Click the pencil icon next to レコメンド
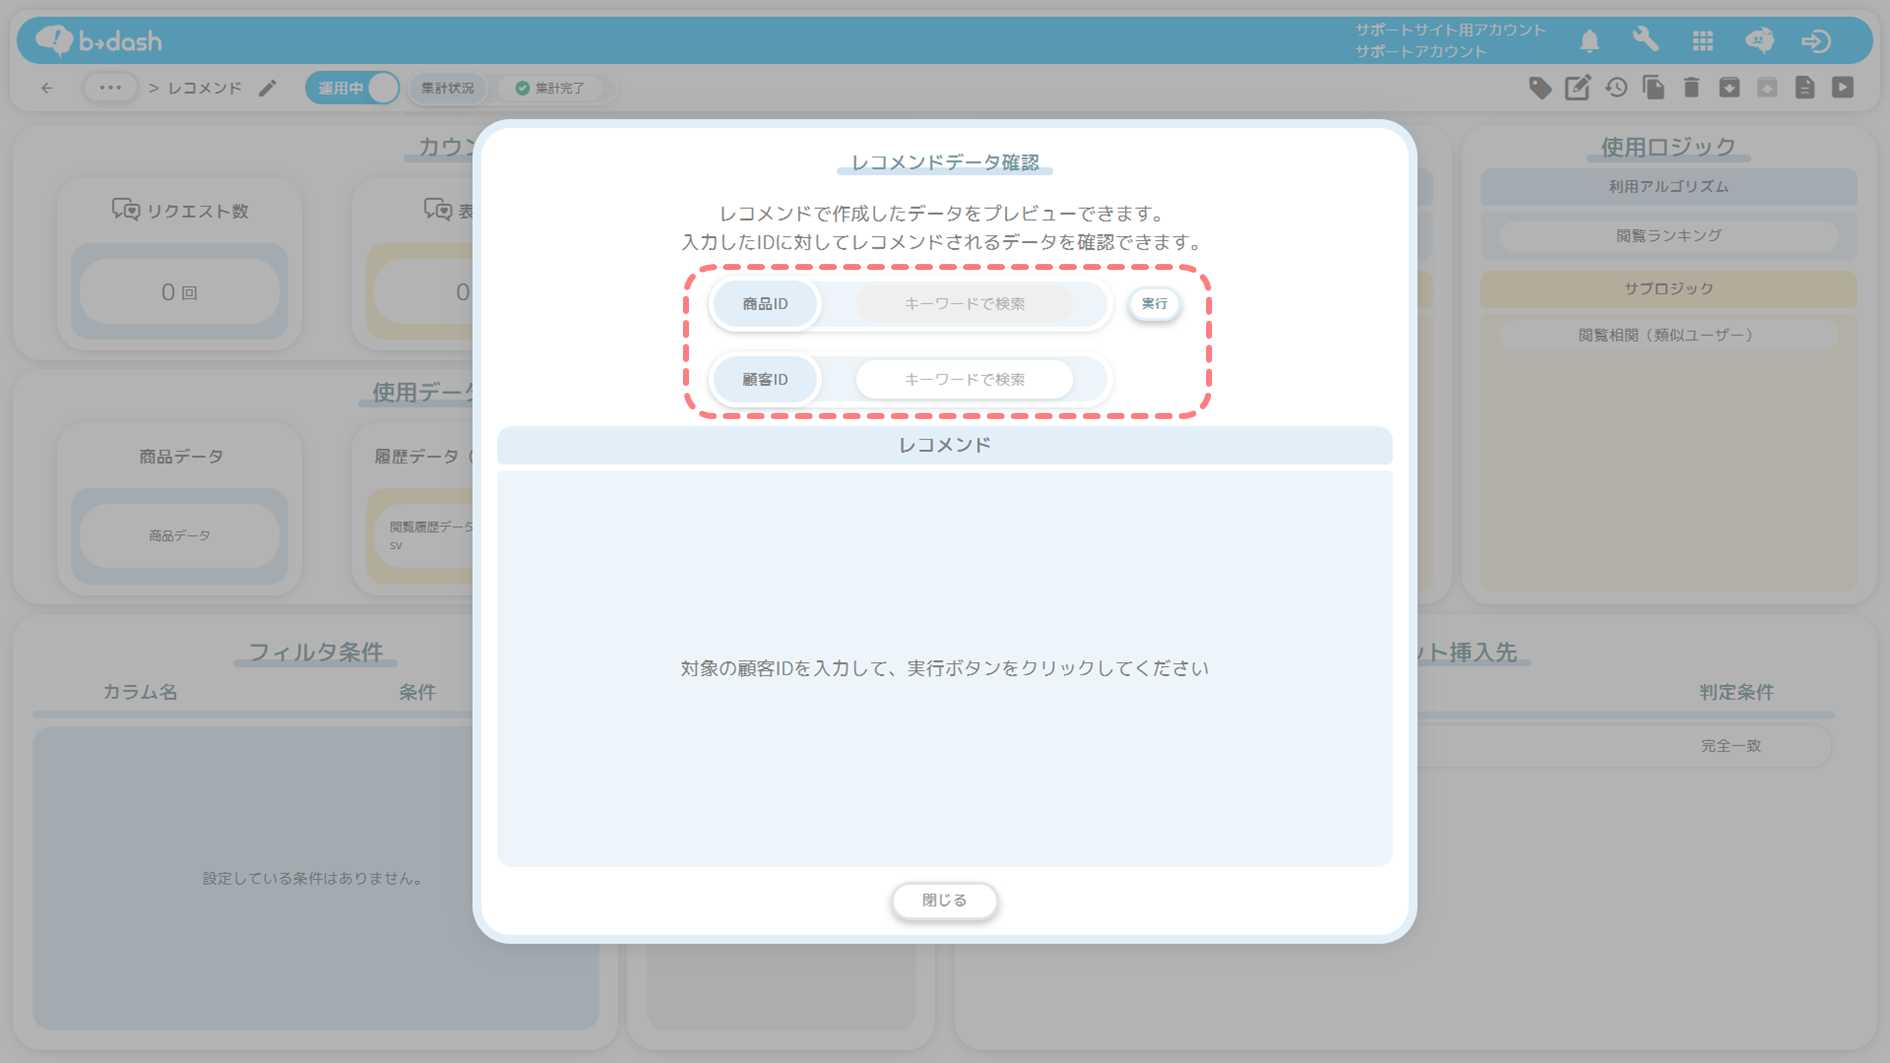1890x1063 pixels. coord(267,88)
